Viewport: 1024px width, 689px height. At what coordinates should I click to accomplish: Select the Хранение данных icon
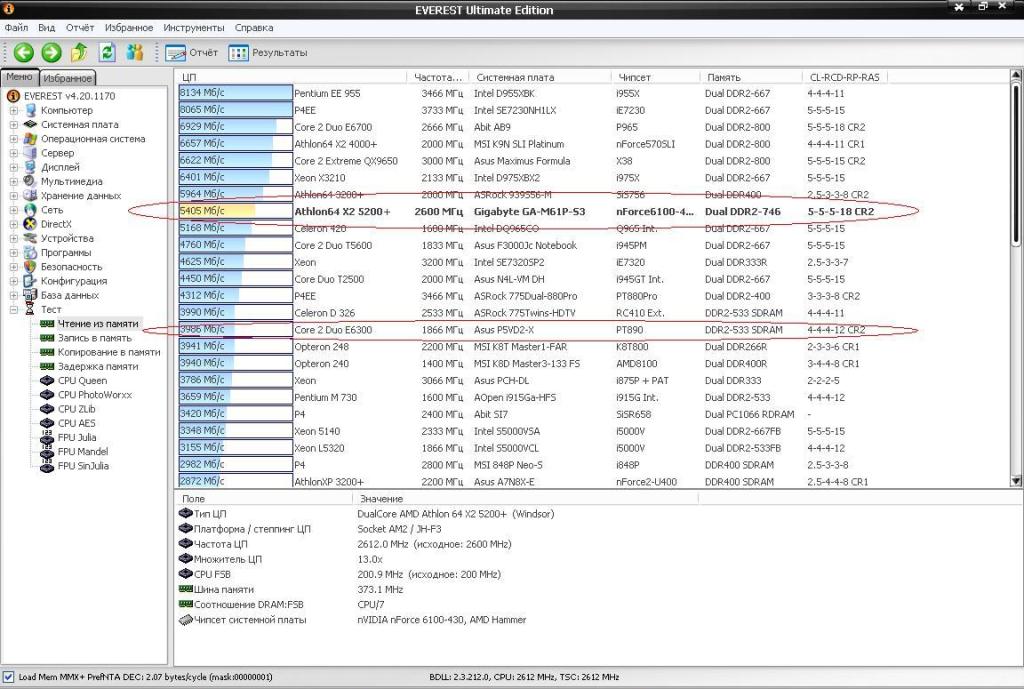(x=30, y=195)
